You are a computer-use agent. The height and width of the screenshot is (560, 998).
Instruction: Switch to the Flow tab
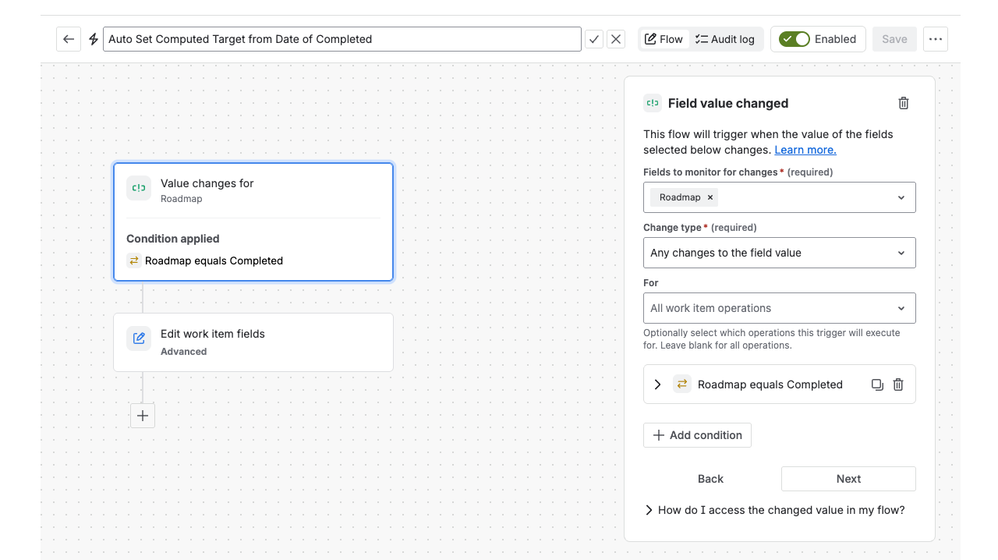664,39
